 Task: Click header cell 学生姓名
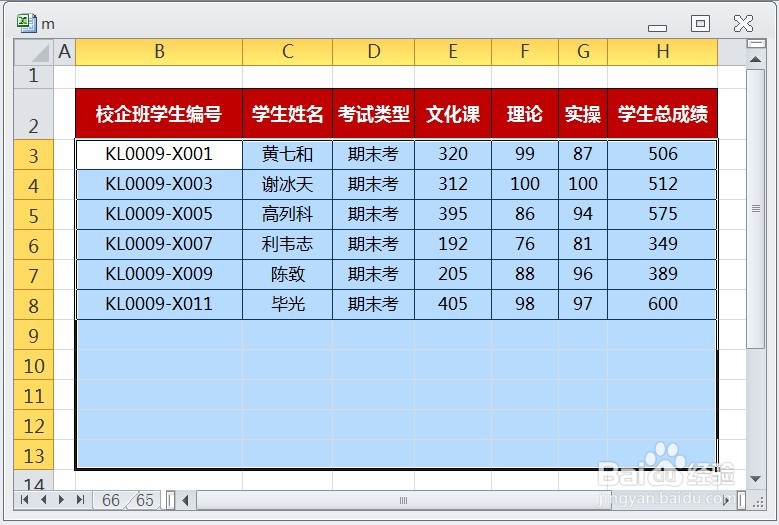(x=288, y=114)
